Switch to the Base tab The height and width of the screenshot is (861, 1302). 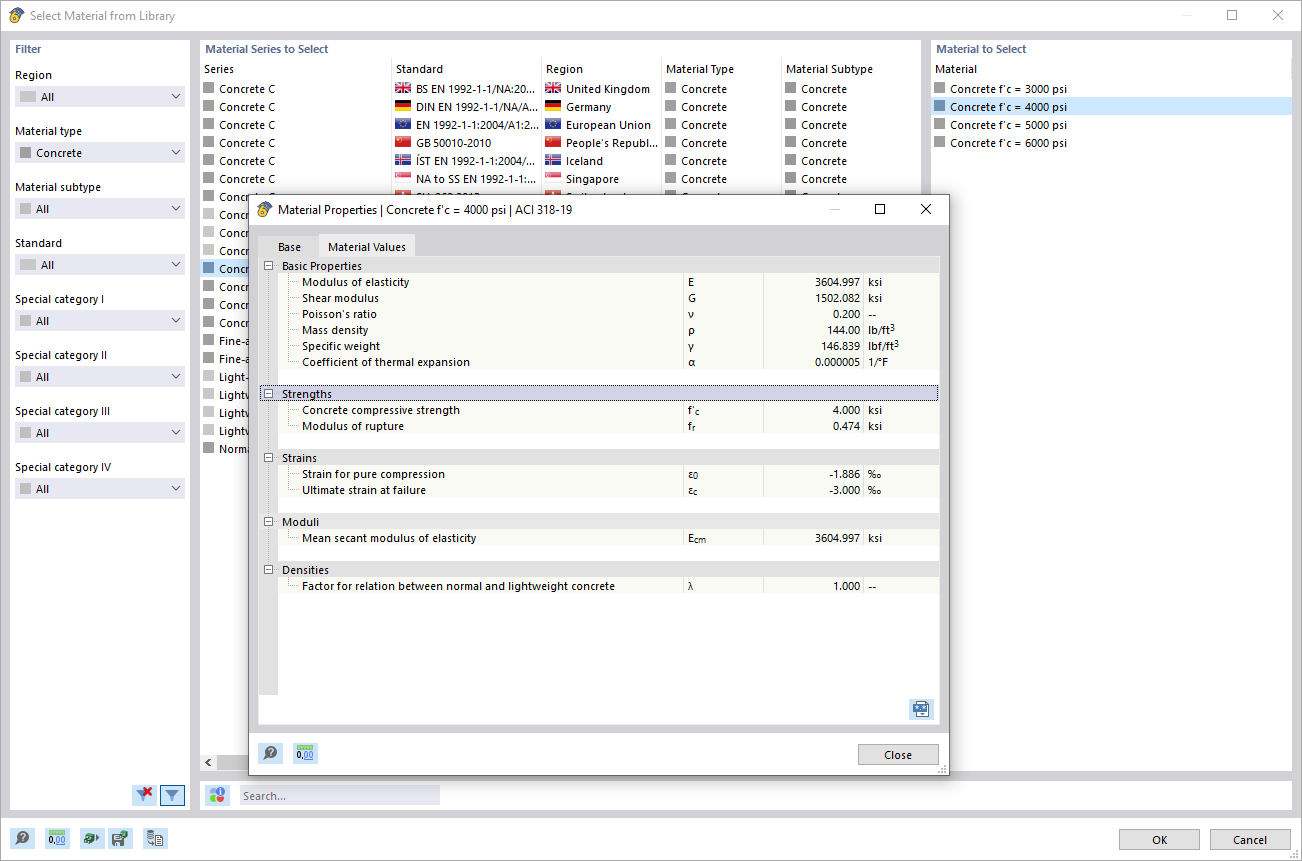(289, 247)
